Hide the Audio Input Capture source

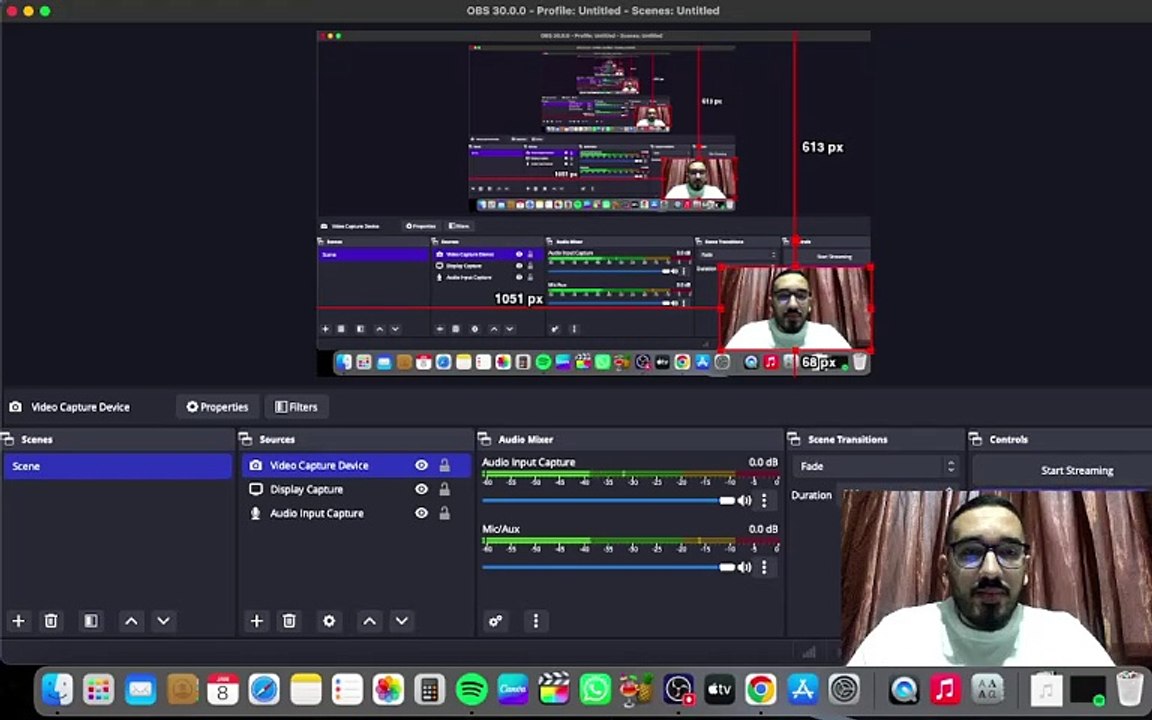click(x=421, y=514)
